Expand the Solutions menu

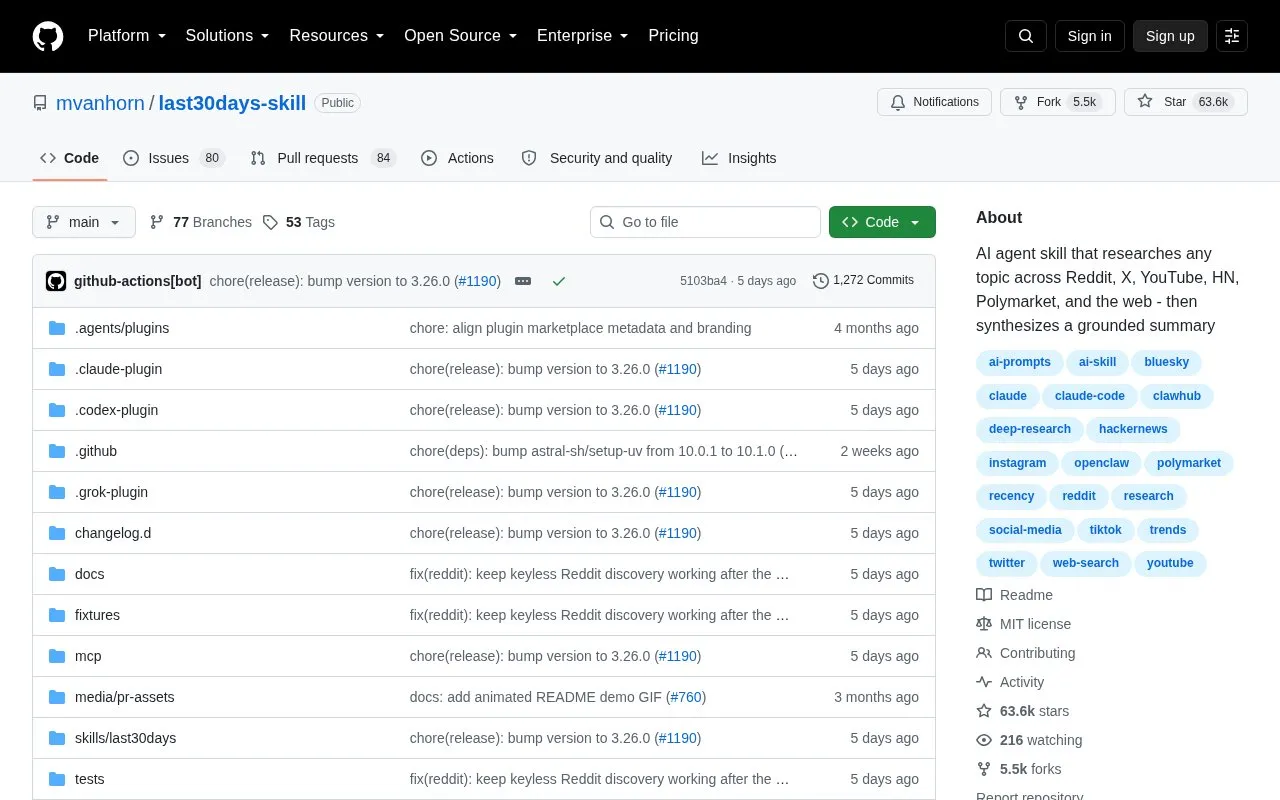(x=228, y=36)
